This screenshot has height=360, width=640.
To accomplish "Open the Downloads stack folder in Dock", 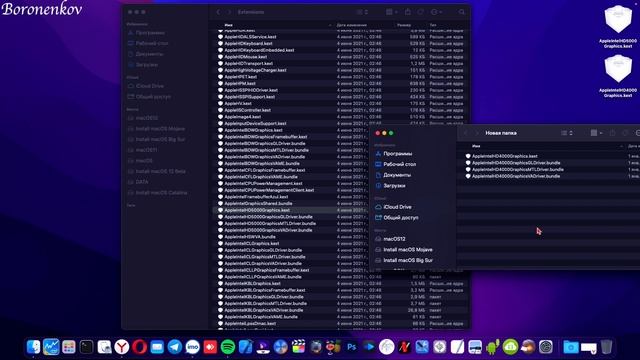I will tap(571, 347).
